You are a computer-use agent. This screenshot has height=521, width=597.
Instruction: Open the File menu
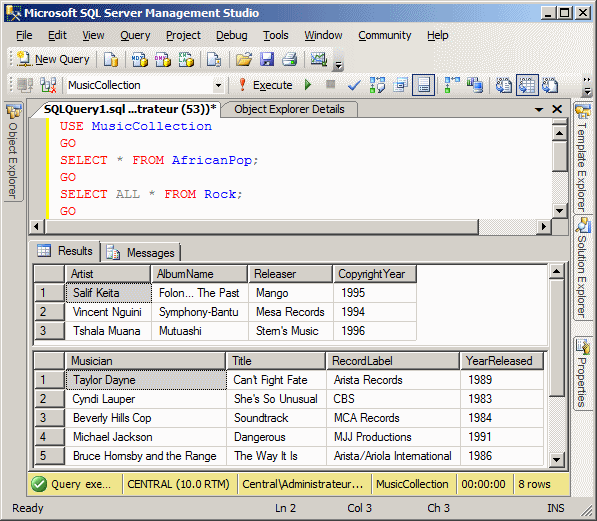point(24,35)
